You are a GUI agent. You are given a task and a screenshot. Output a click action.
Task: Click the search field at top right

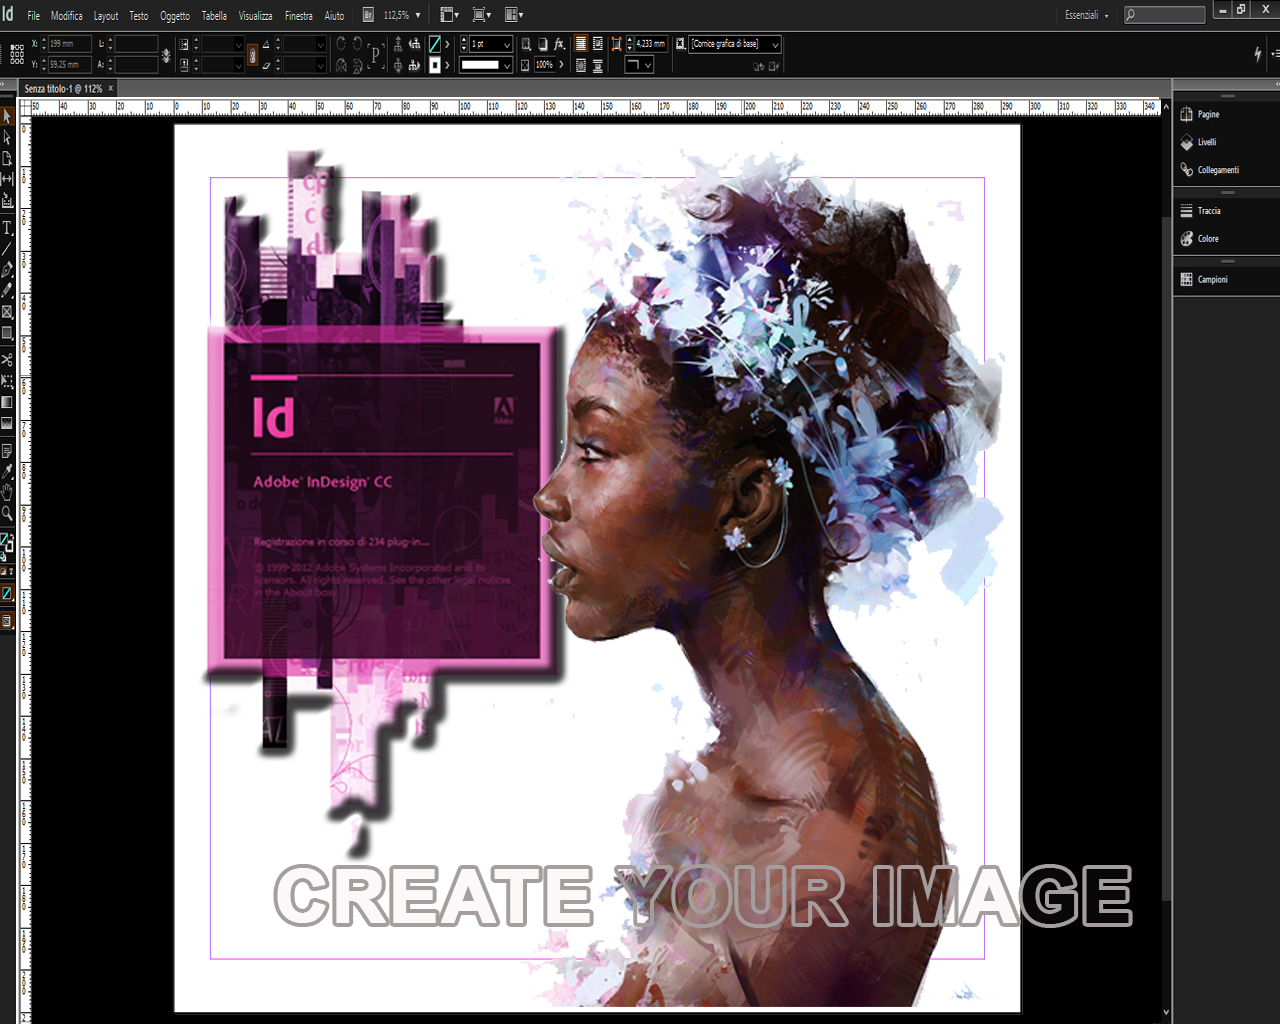(x=1164, y=15)
